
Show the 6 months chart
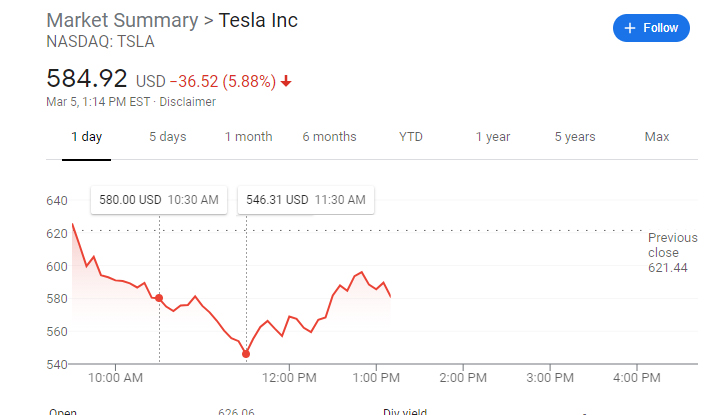tap(329, 137)
